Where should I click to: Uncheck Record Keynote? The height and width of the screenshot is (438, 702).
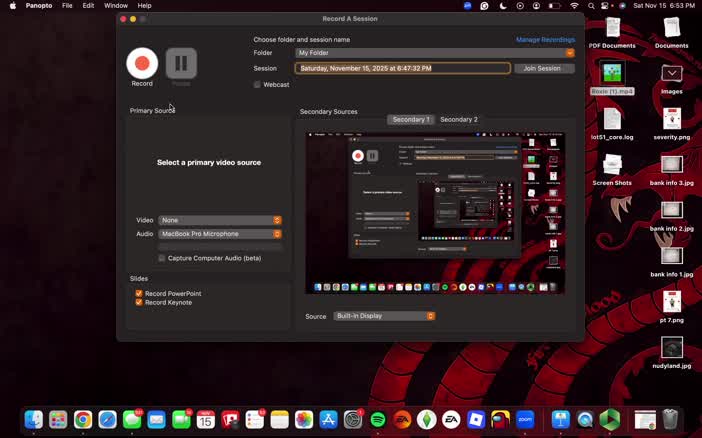pos(139,302)
